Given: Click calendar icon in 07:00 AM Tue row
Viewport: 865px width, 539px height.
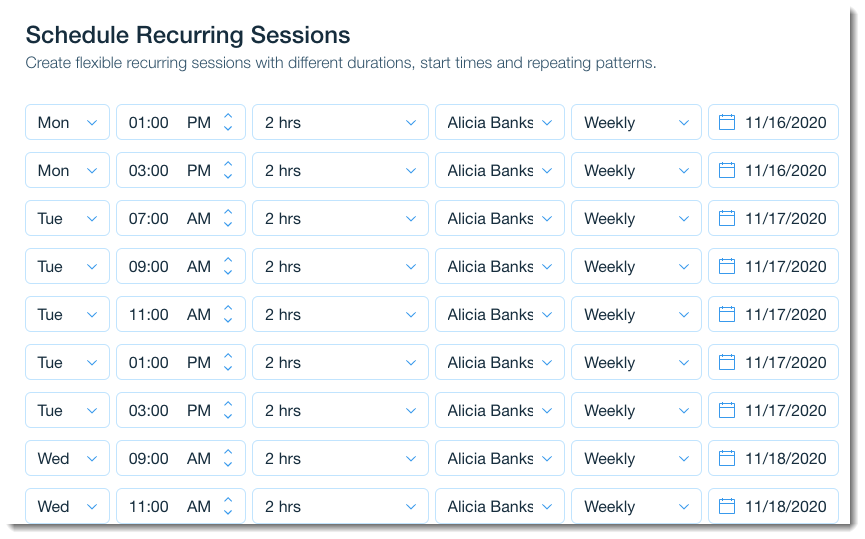Looking at the screenshot, I should pyautogui.click(x=727, y=218).
